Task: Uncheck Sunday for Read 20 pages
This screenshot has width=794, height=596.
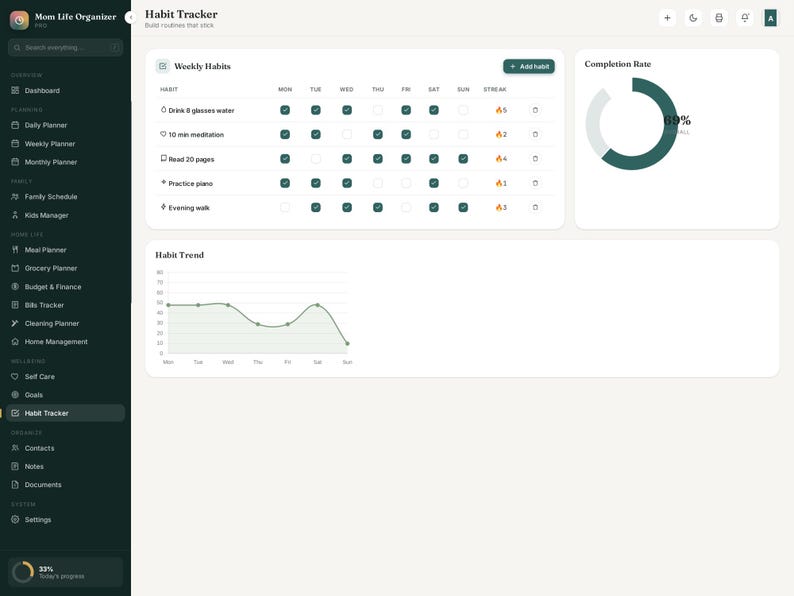Action: (463, 158)
